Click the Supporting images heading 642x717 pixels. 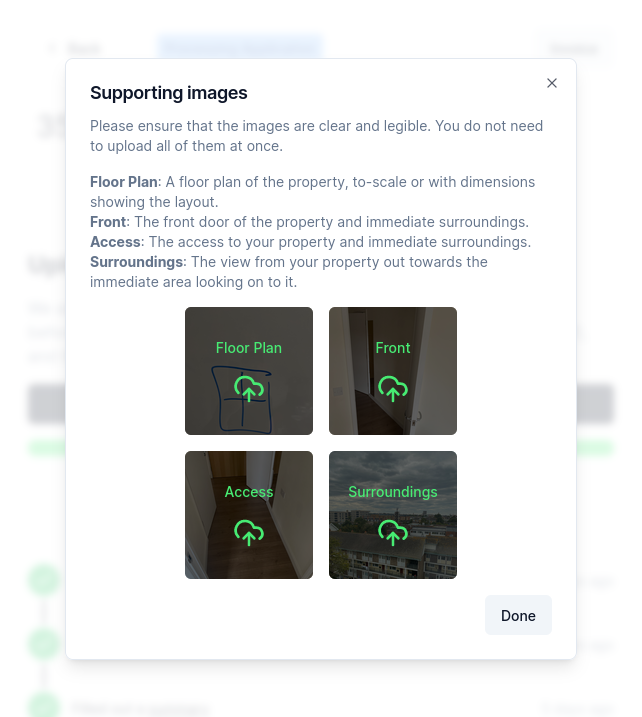pos(169,93)
